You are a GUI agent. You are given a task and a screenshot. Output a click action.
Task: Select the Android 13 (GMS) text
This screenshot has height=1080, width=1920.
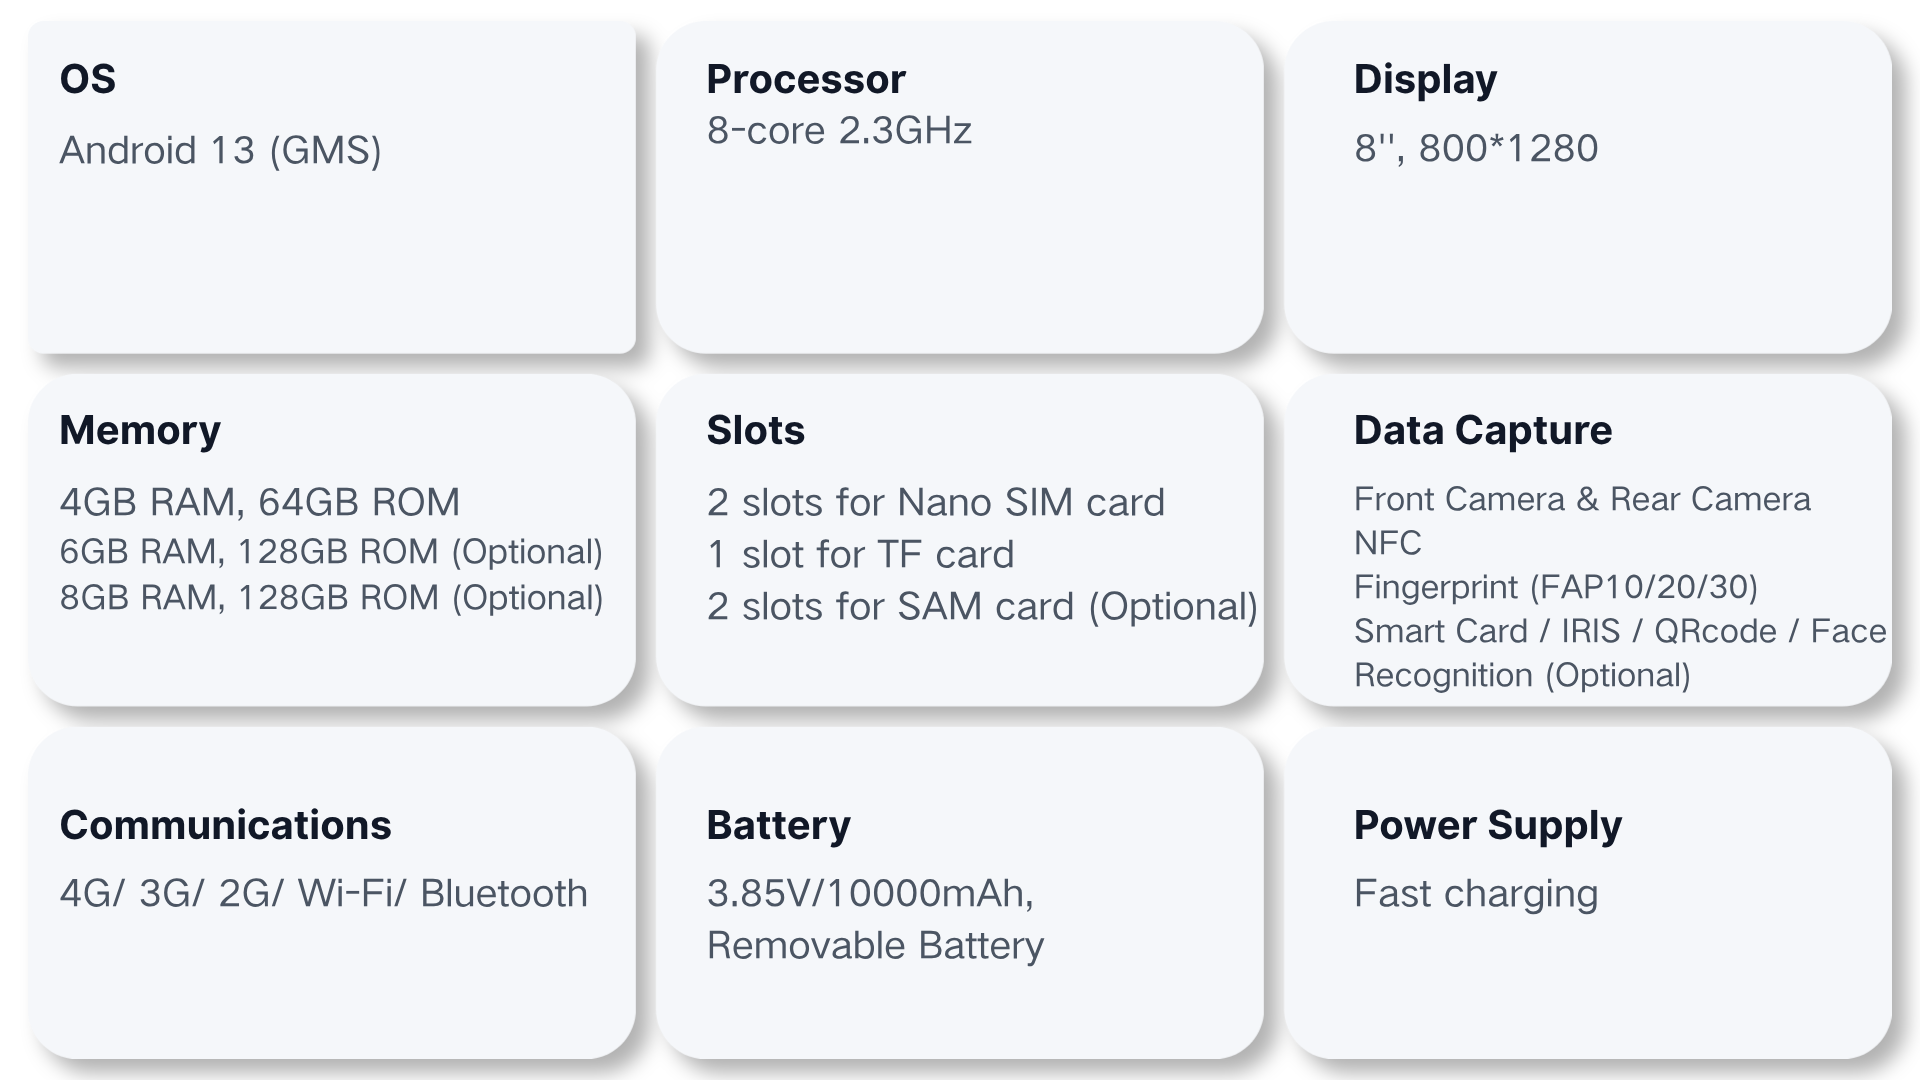(x=220, y=151)
